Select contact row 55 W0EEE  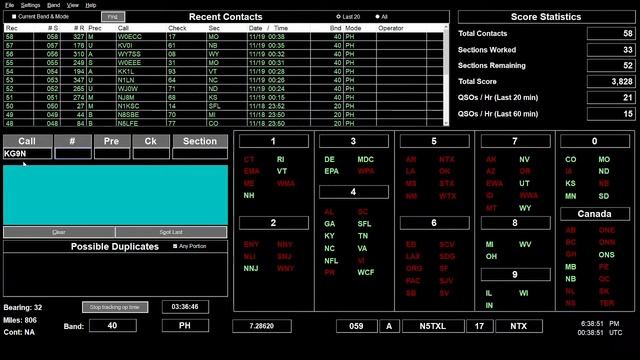pos(223,62)
